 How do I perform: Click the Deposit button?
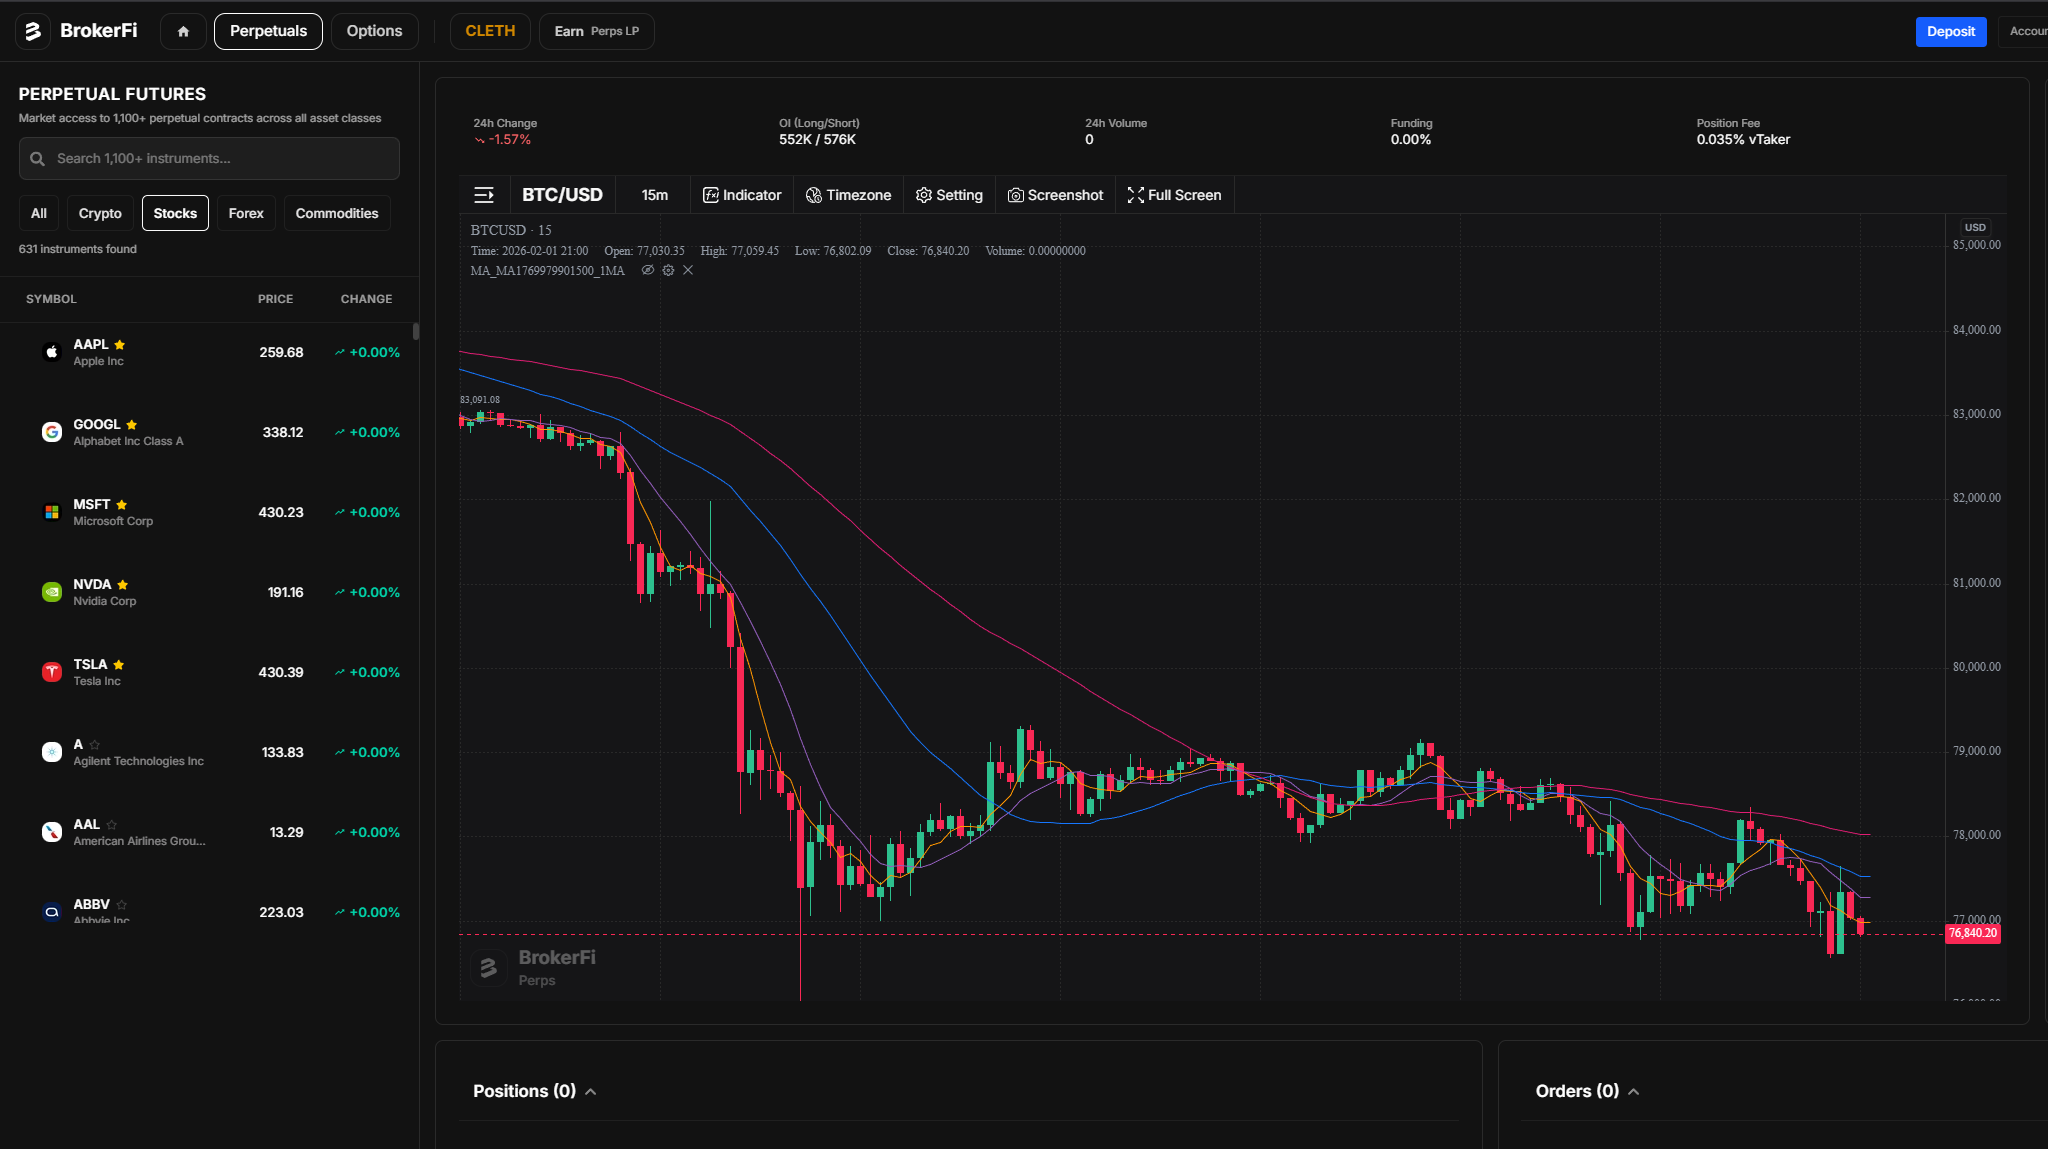(x=1950, y=31)
